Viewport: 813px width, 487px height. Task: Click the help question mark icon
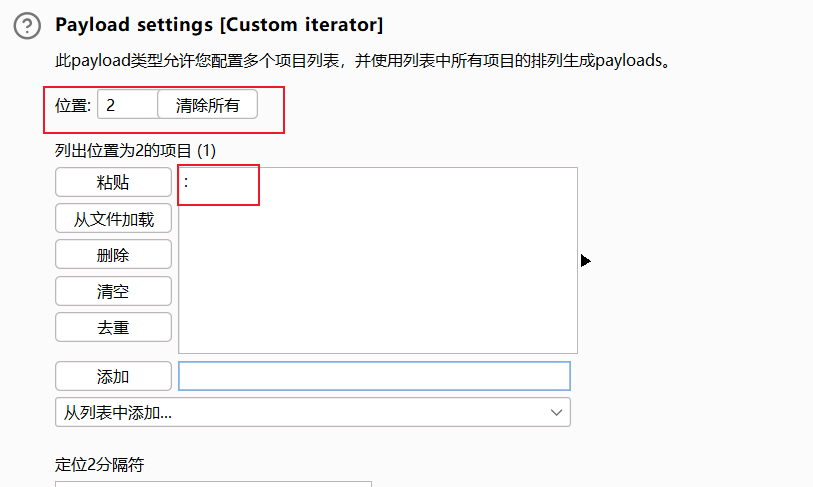coord(27,25)
